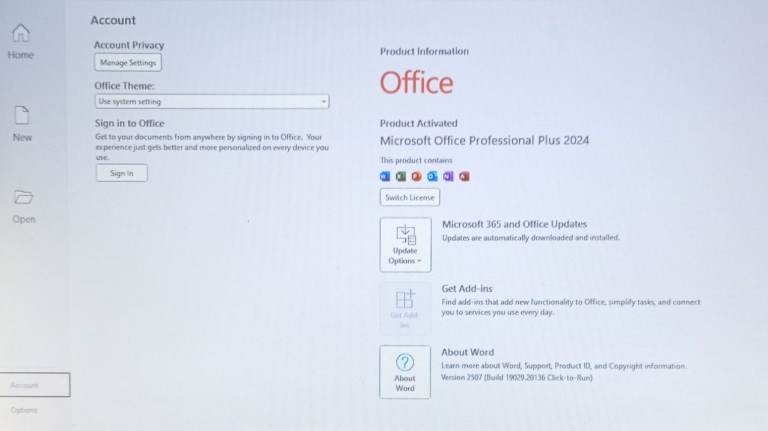Open Options from the sidebar
Screen dimensions: 768x431
pyautogui.click(x=24, y=410)
